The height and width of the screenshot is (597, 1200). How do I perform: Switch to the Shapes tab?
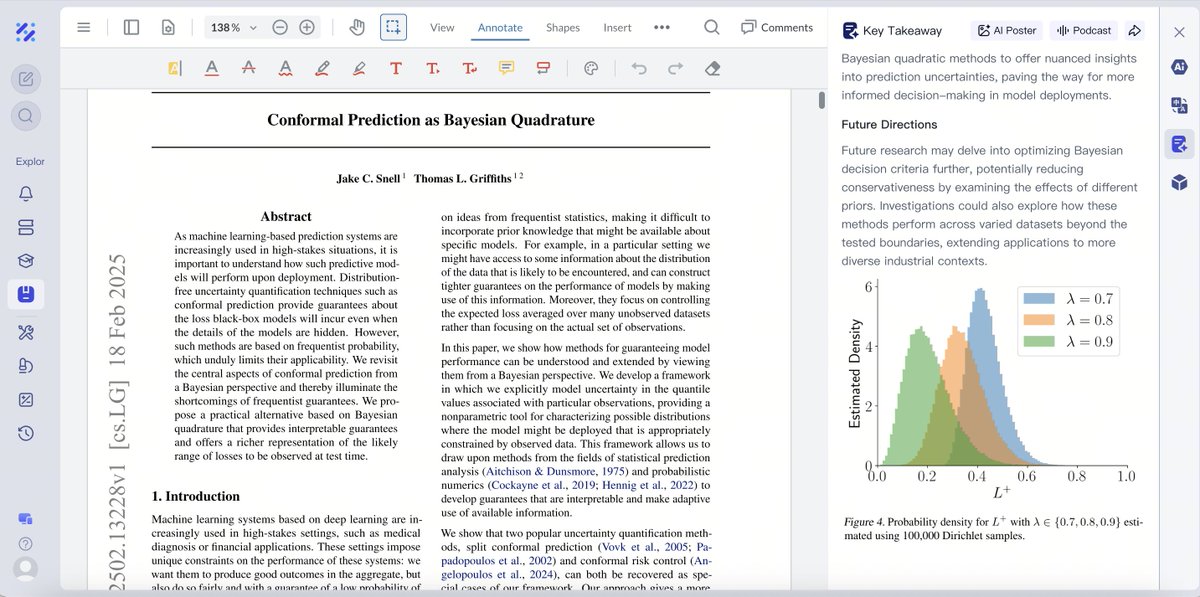coord(563,27)
